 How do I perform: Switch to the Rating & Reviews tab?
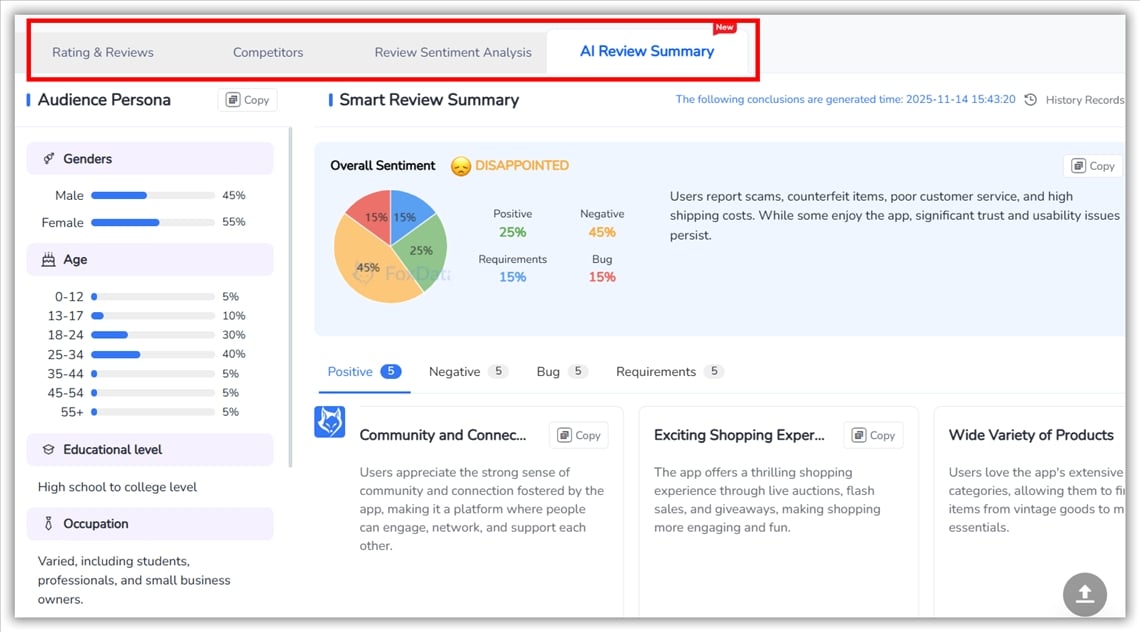pos(103,52)
